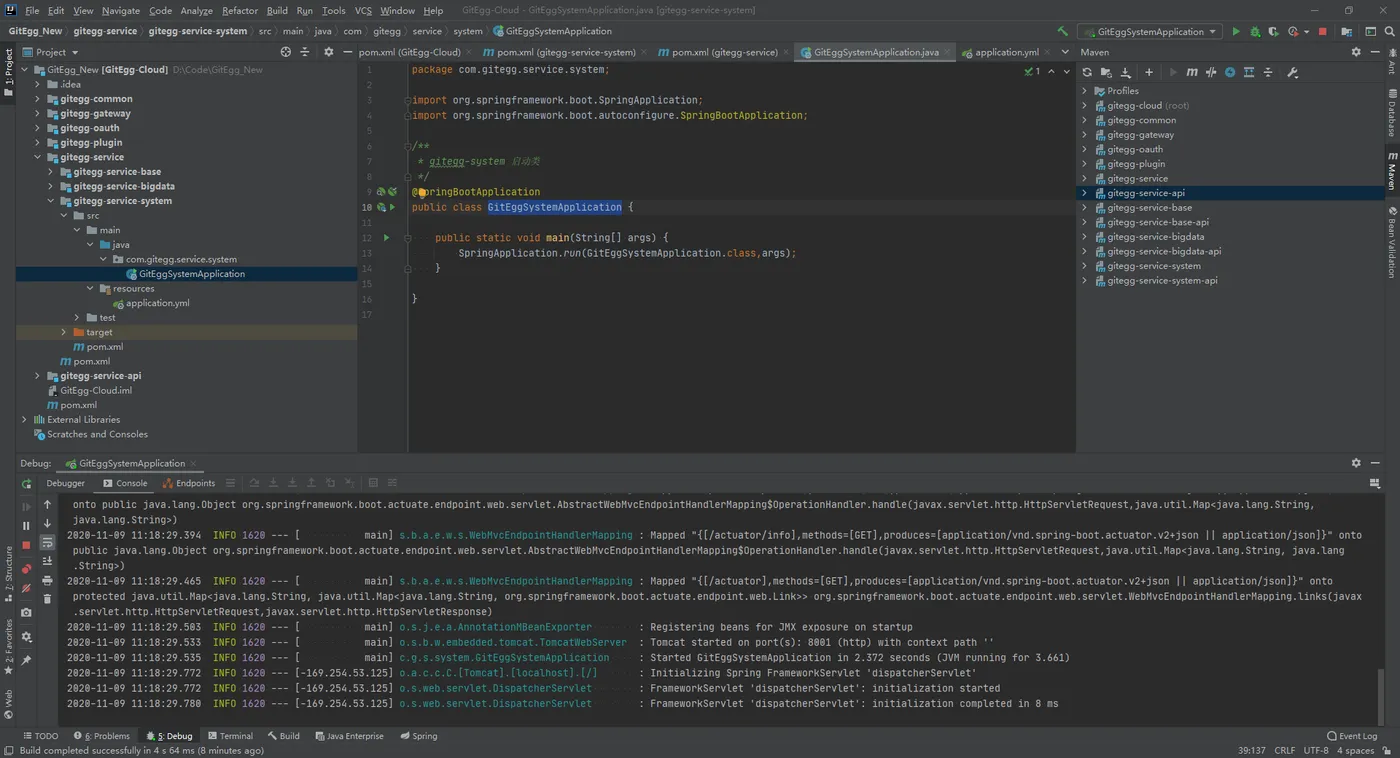Toggle soft-wrap in the console
The width and height of the screenshot is (1400, 758).
(47, 542)
